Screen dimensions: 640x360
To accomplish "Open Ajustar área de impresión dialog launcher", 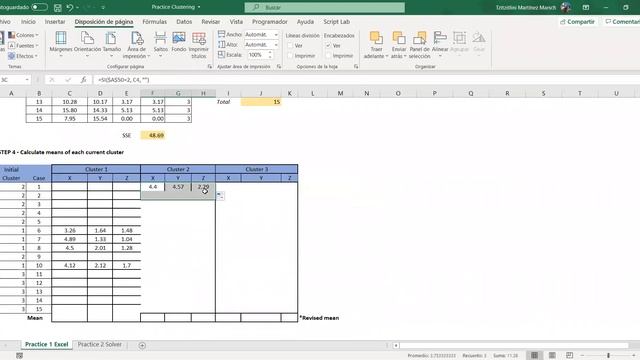I will (279, 67).
